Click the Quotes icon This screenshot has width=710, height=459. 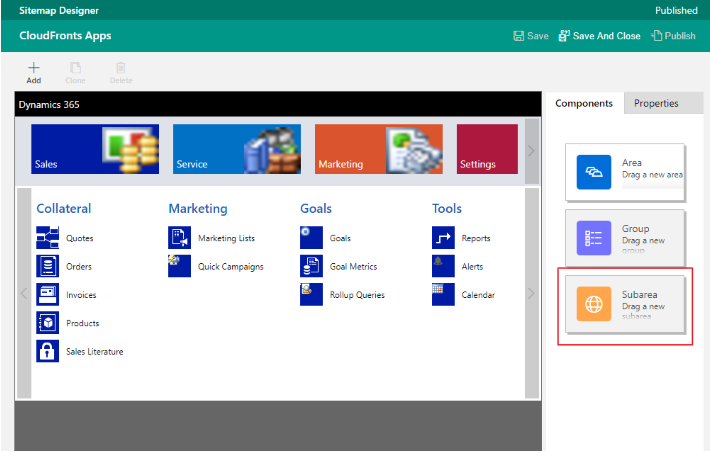pos(48,238)
